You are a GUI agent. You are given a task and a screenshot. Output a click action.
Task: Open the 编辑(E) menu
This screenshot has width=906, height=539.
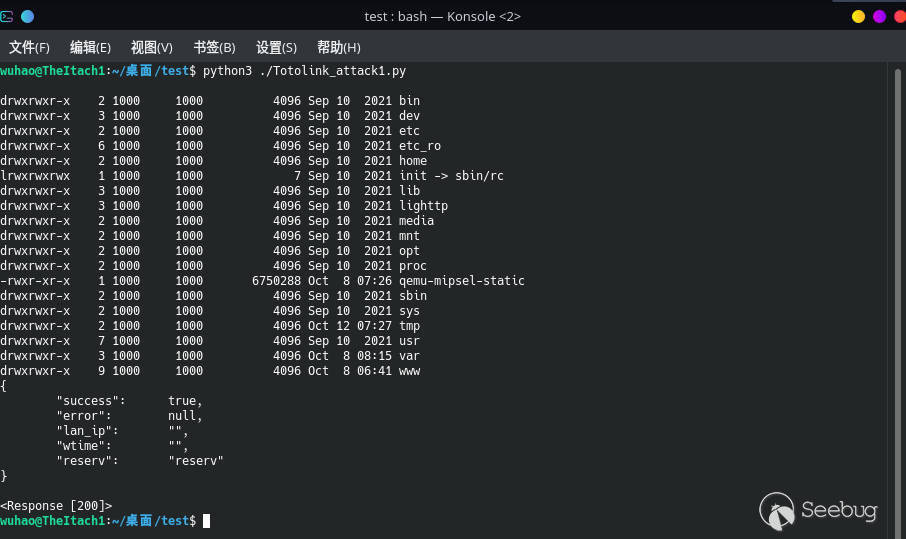click(90, 47)
